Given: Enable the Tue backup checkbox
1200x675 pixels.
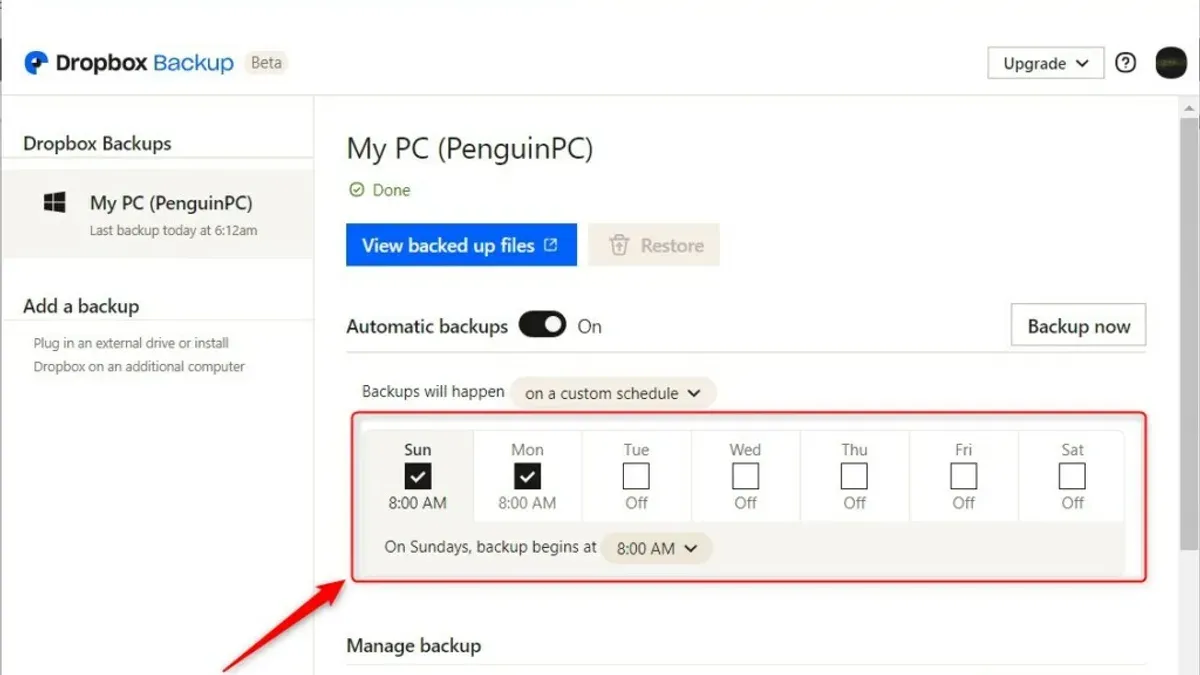Looking at the screenshot, I should (x=636, y=476).
